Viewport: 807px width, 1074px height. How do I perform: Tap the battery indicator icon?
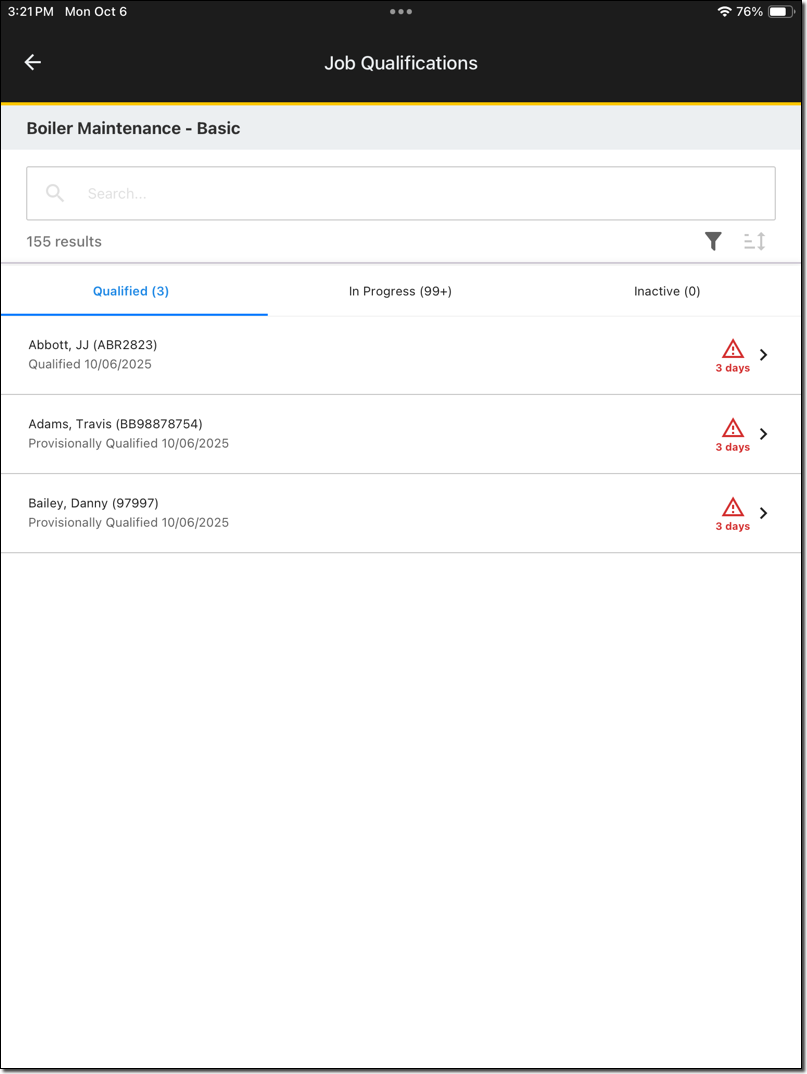point(780,12)
